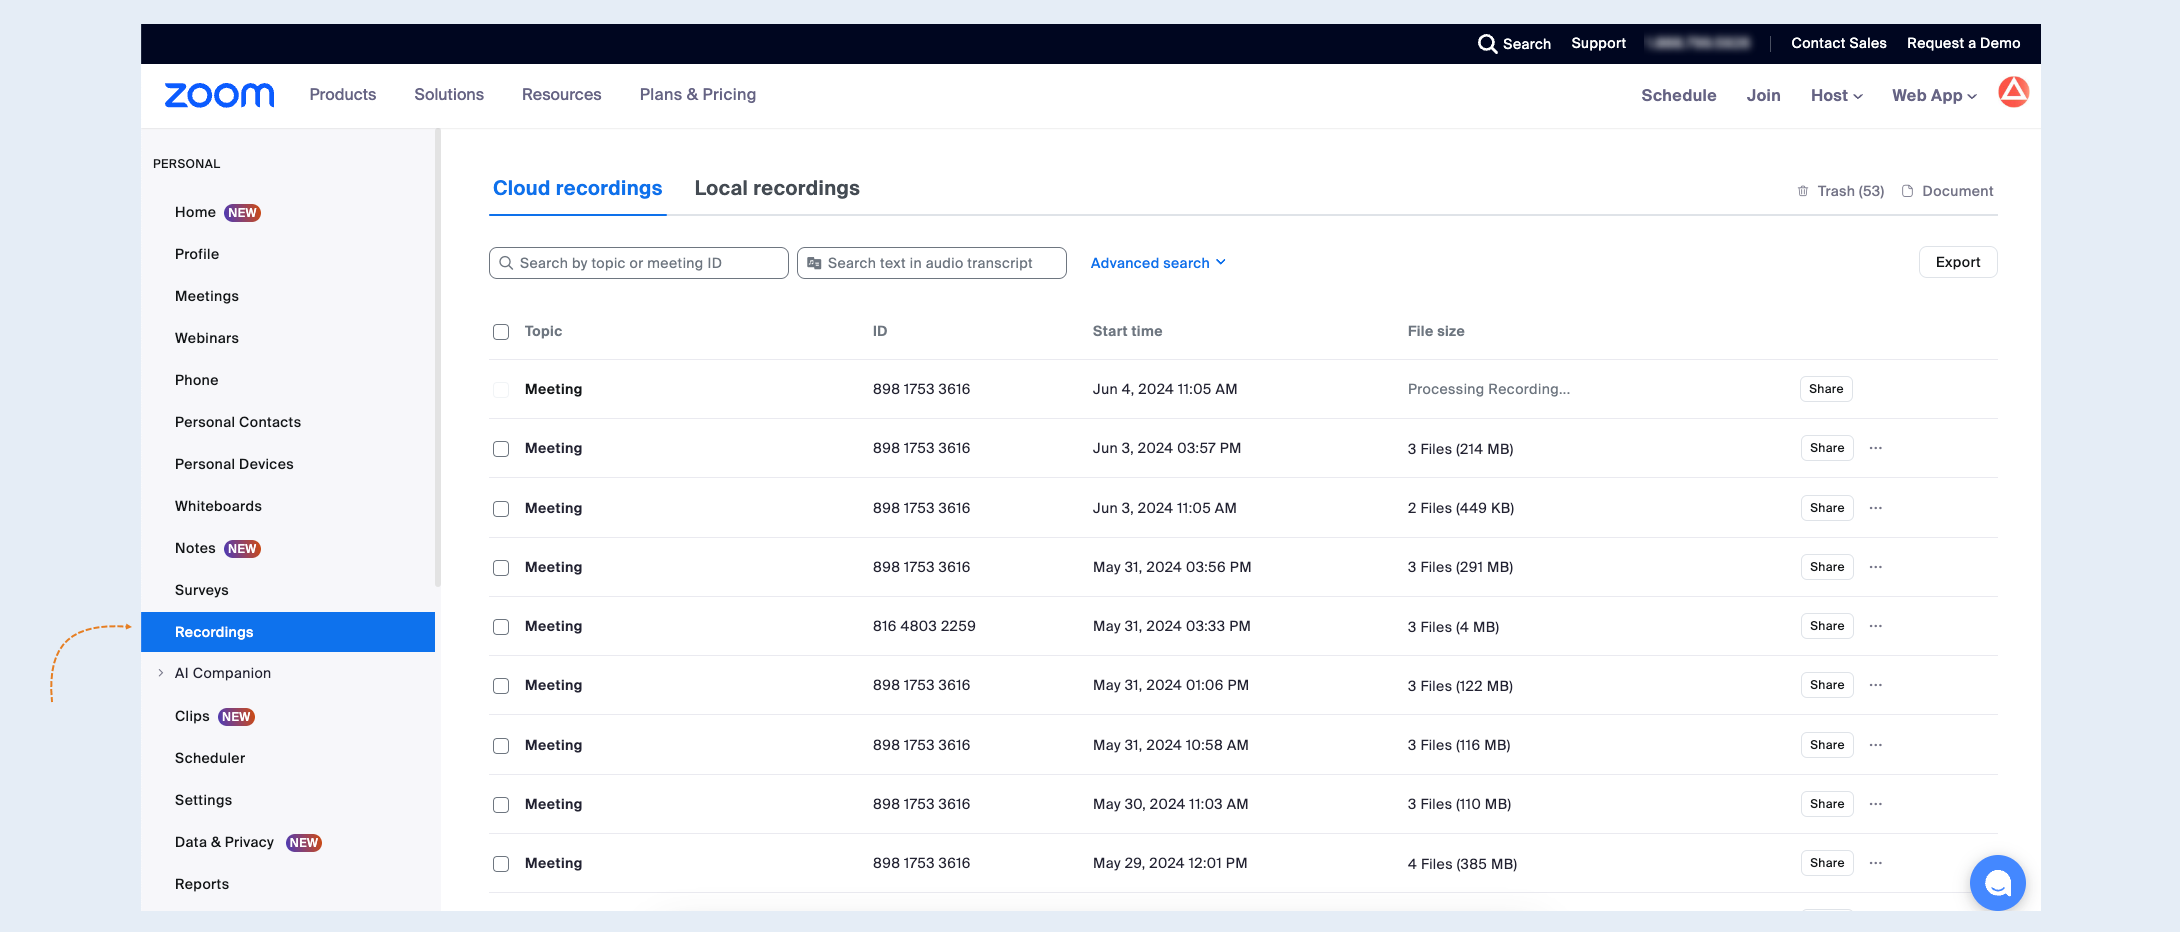Open Surveys in sidebar
2180x932 pixels.
click(x=202, y=590)
